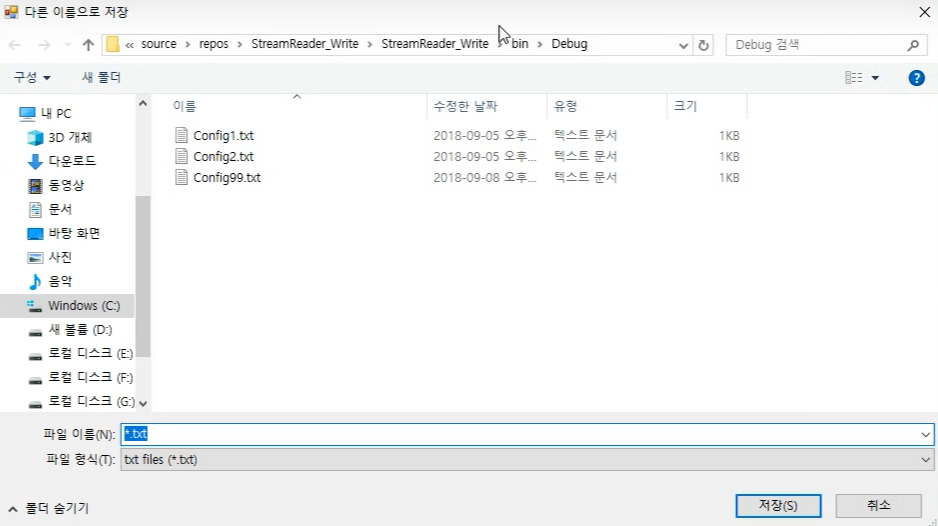The height and width of the screenshot is (526, 938).
Task: Select 로컬 디스크 (F:) drive
Action: (x=90, y=377)
